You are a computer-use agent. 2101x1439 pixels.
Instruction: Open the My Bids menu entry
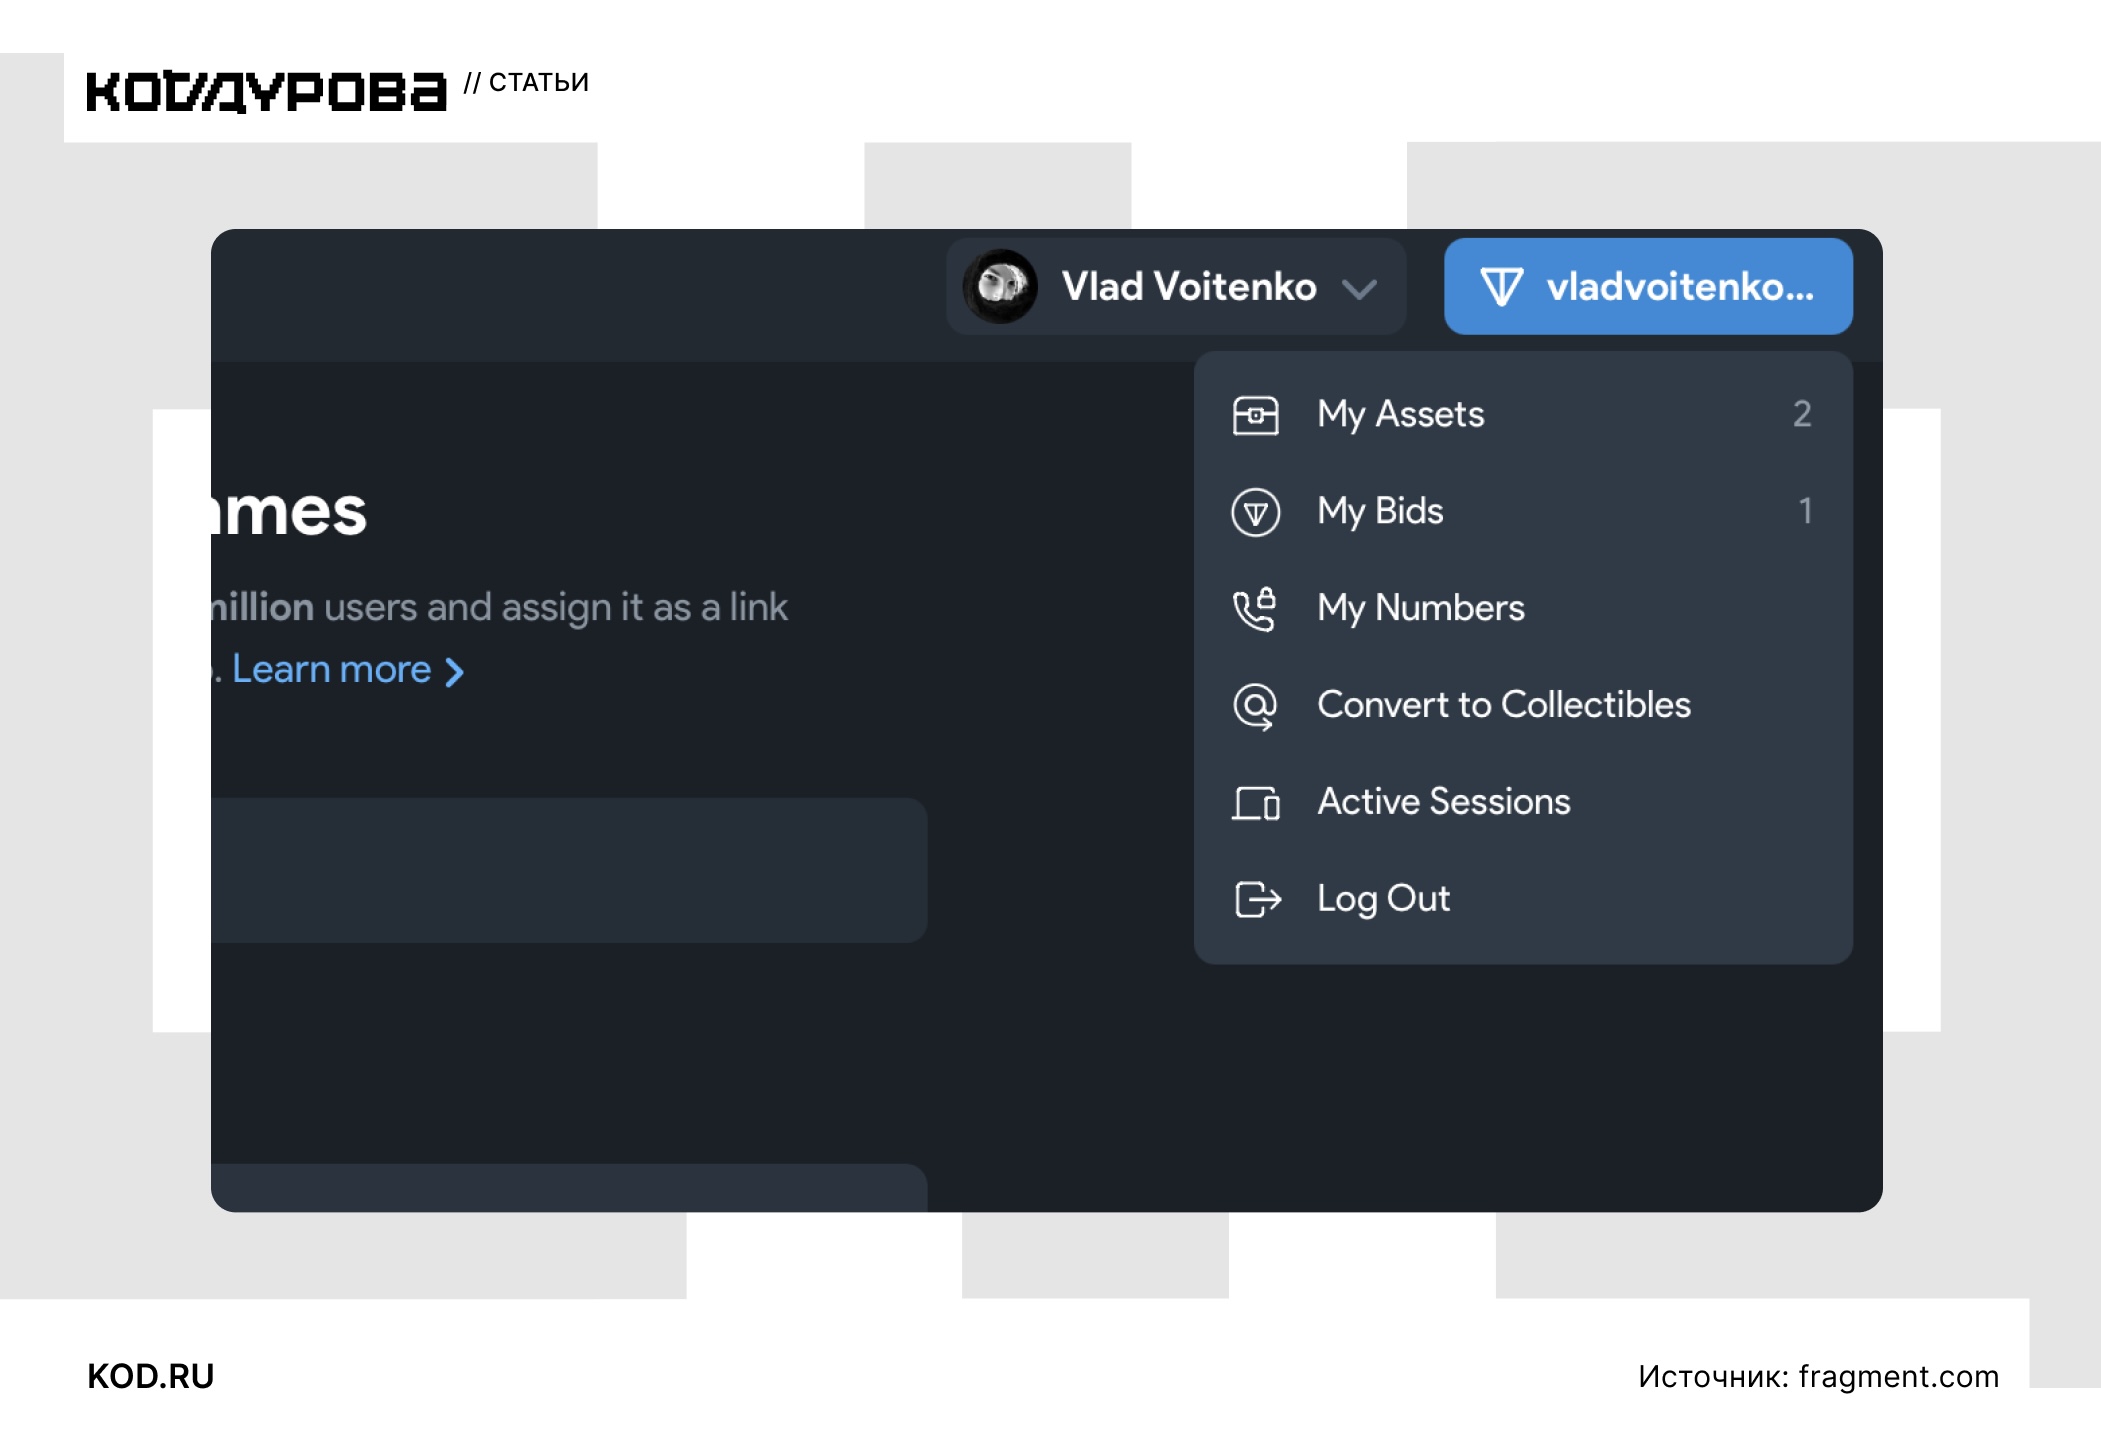point(1523,511)
